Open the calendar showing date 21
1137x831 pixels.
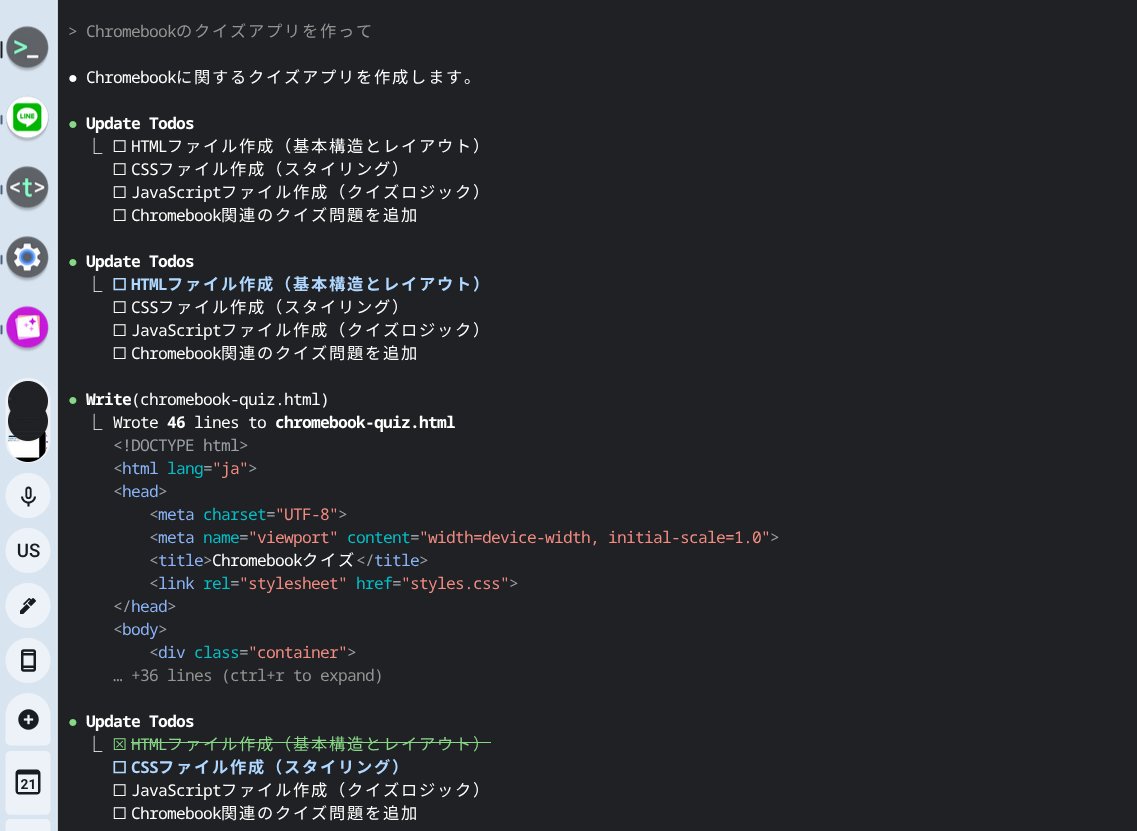28,782
